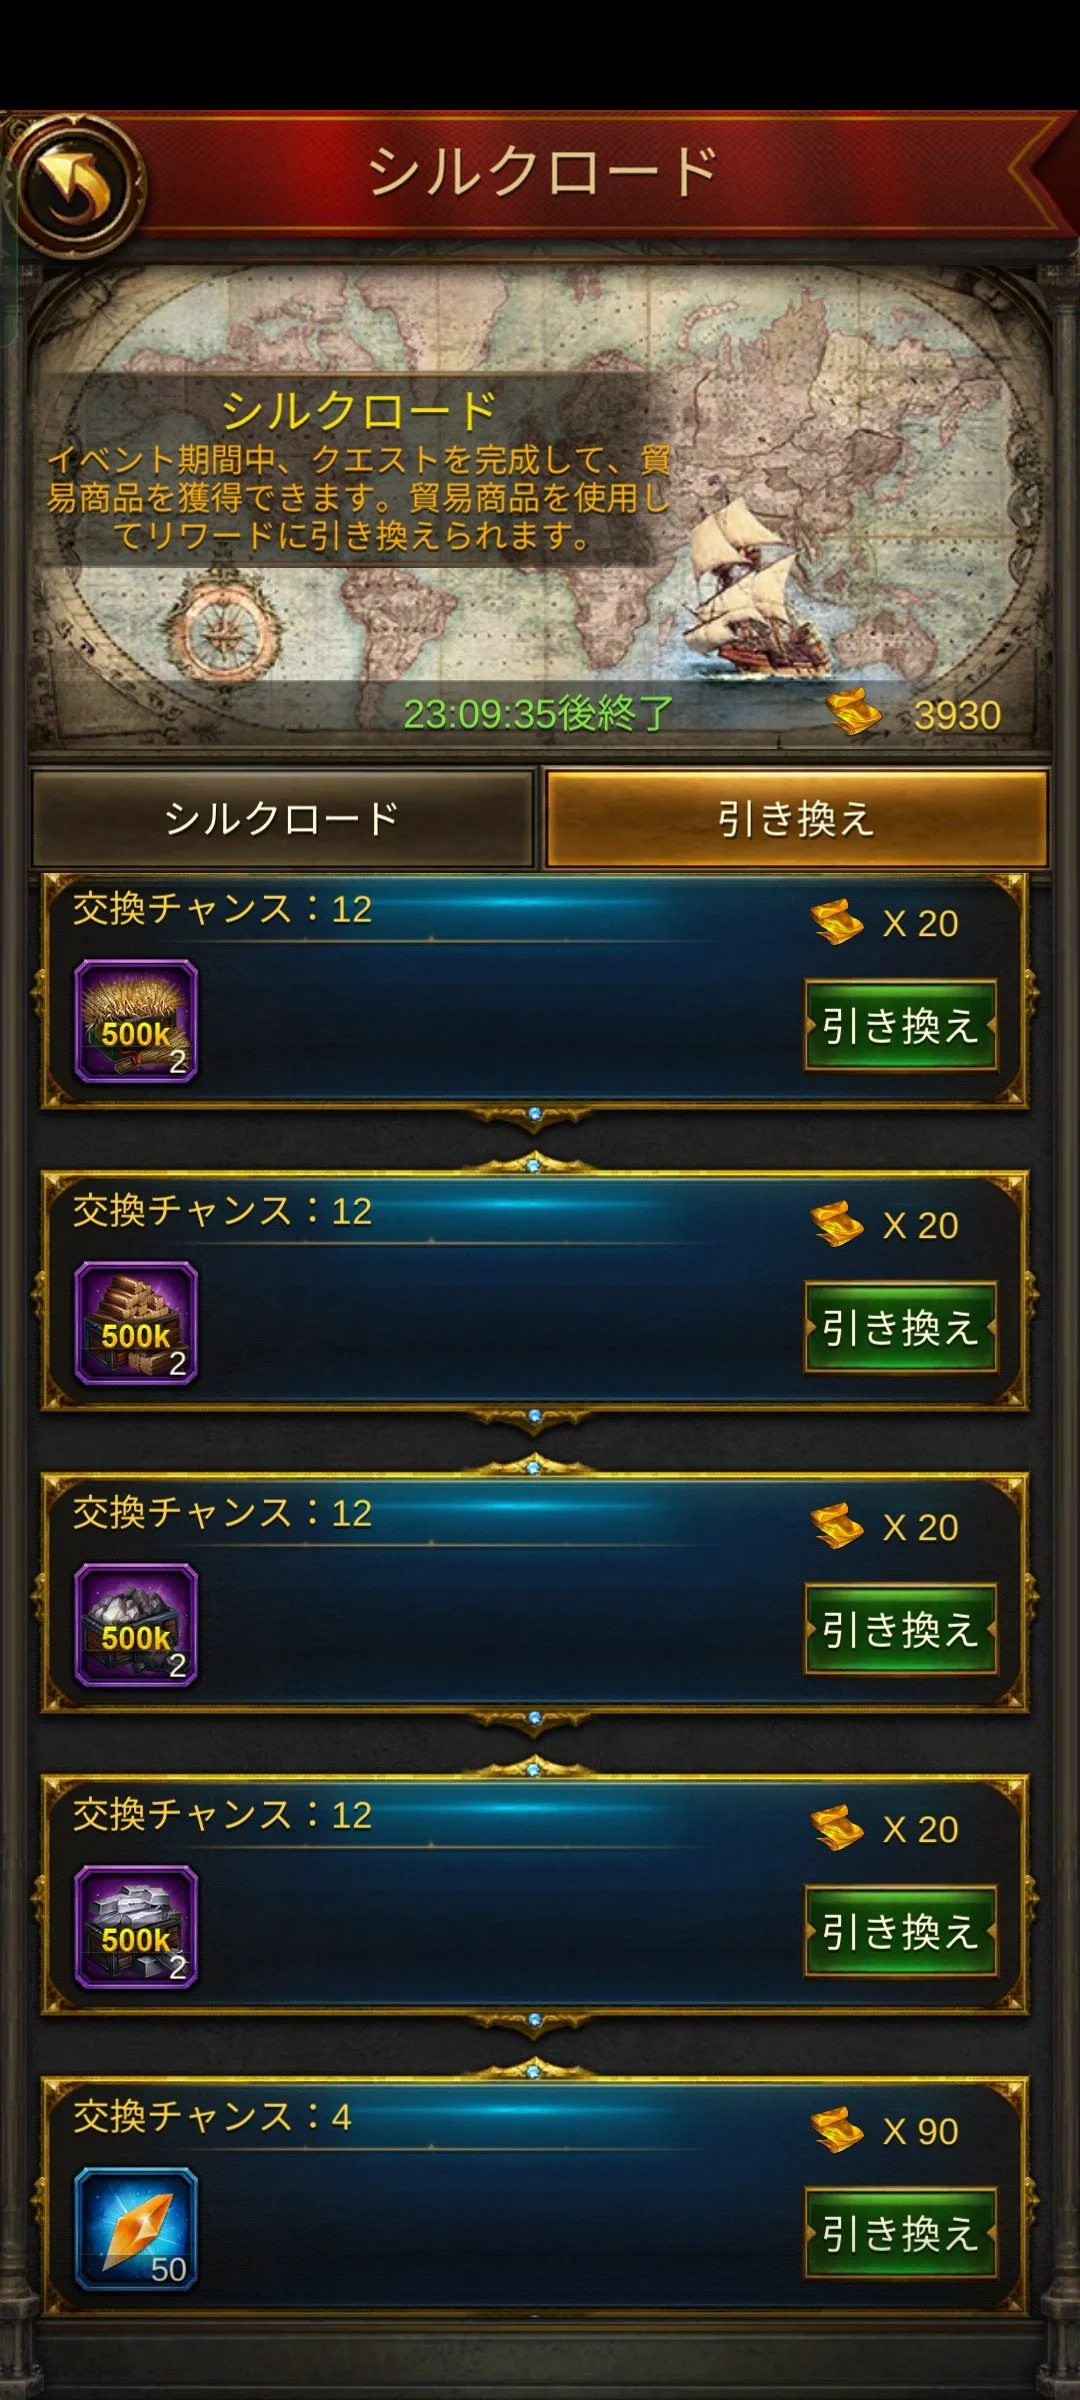Redeem the lumber reward with 引き換え

901,1328
